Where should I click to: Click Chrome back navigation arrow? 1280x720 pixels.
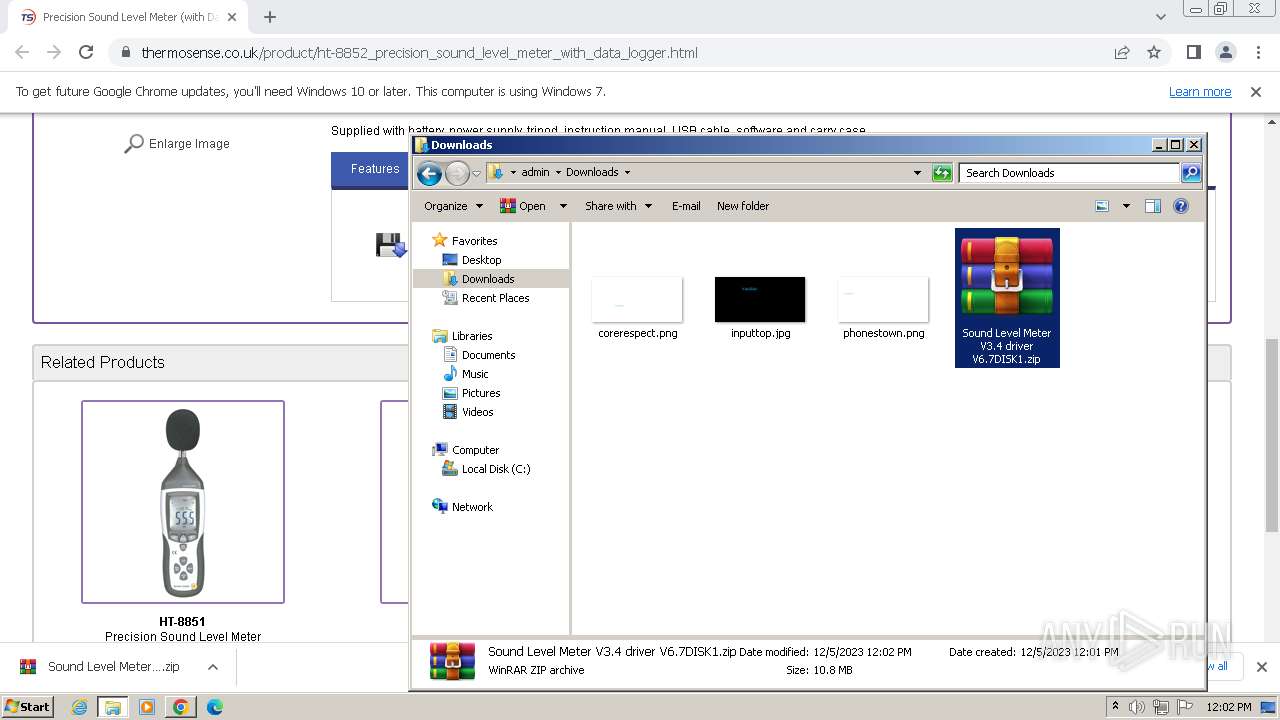(22, 52)
